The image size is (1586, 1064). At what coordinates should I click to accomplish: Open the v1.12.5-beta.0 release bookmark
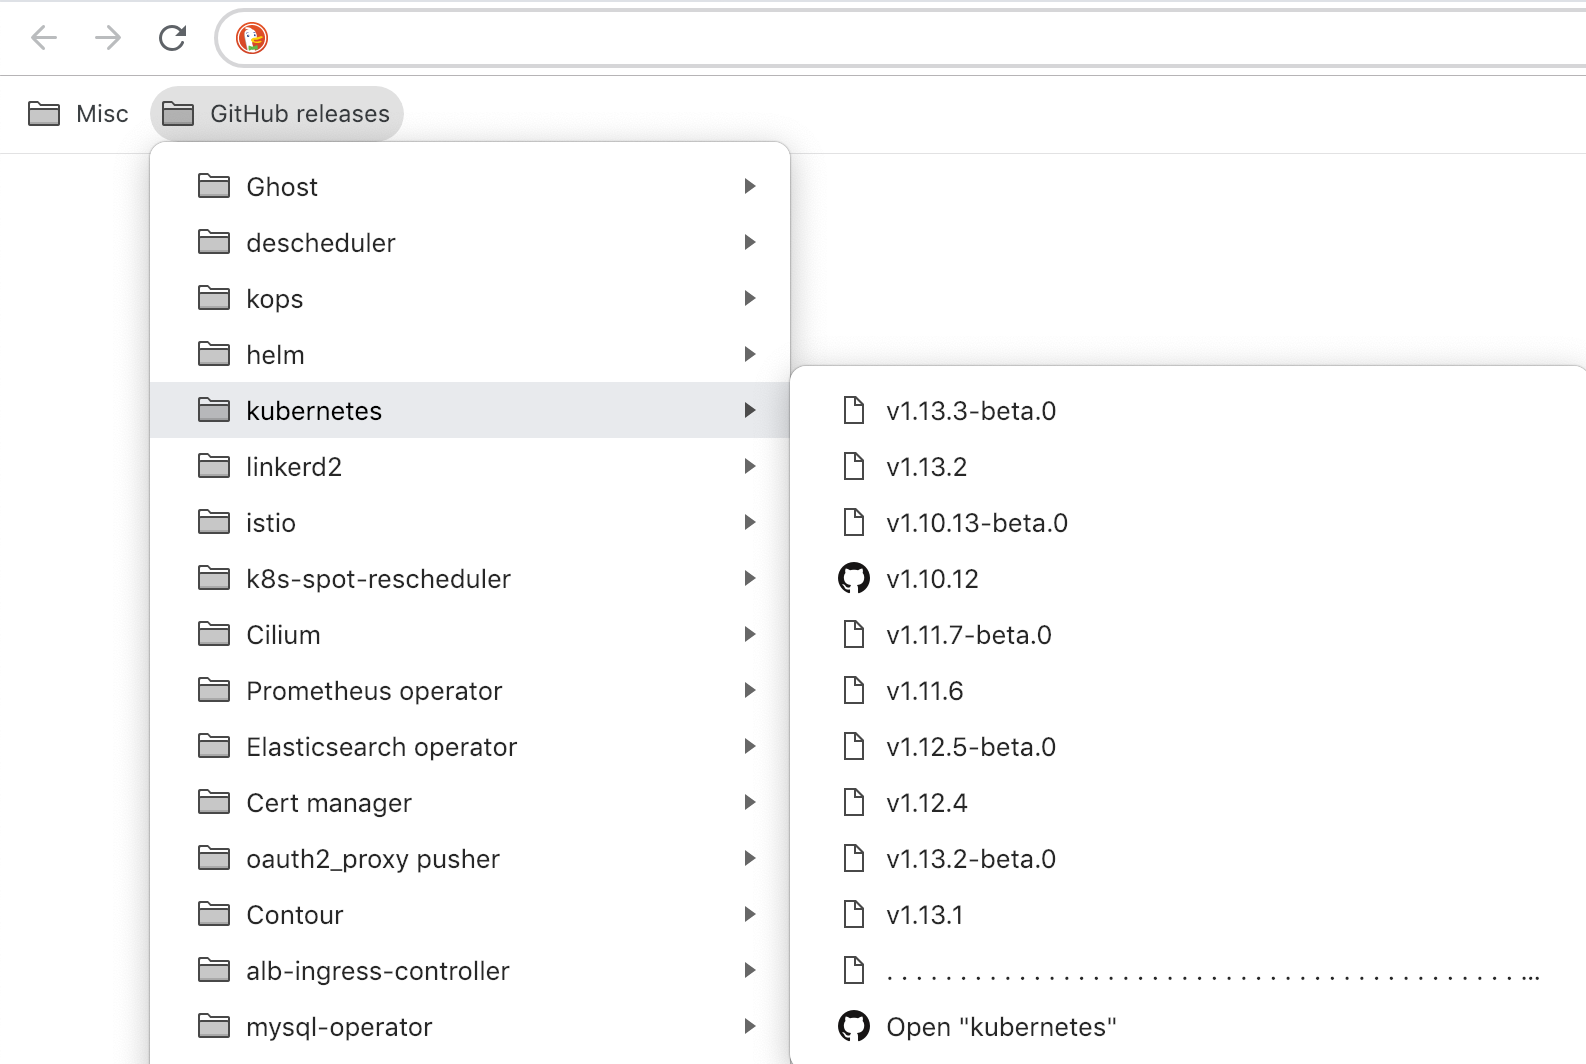pyautogui.click(x=1188, y=746)
